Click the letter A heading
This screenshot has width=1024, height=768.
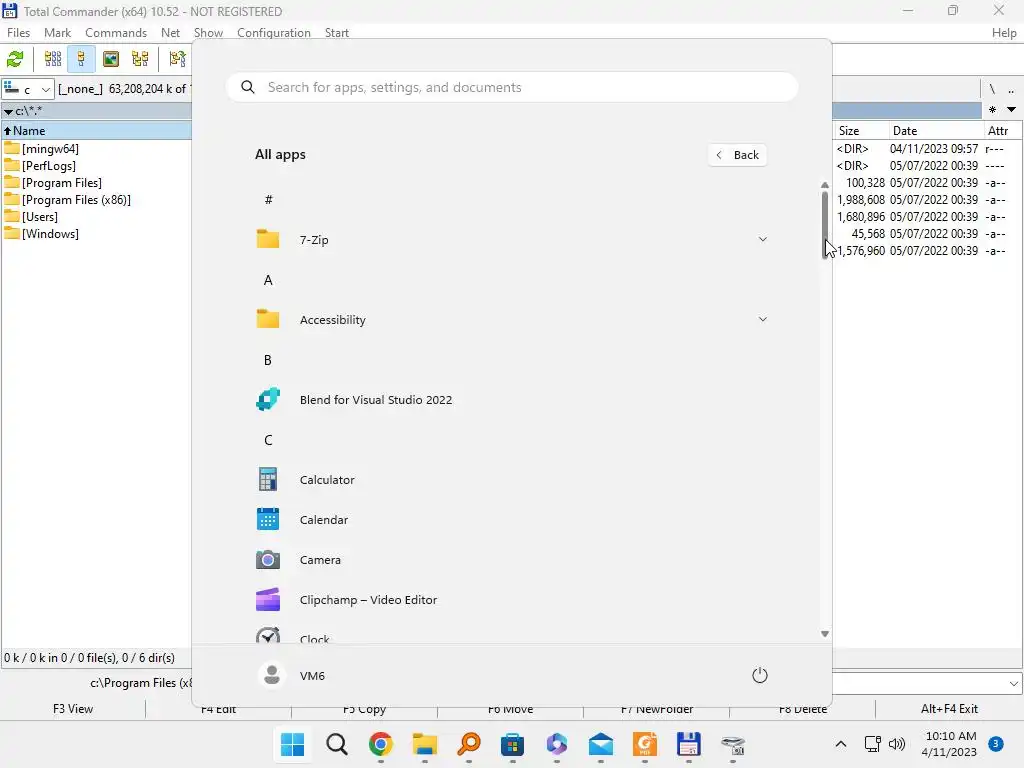[268, 280]
